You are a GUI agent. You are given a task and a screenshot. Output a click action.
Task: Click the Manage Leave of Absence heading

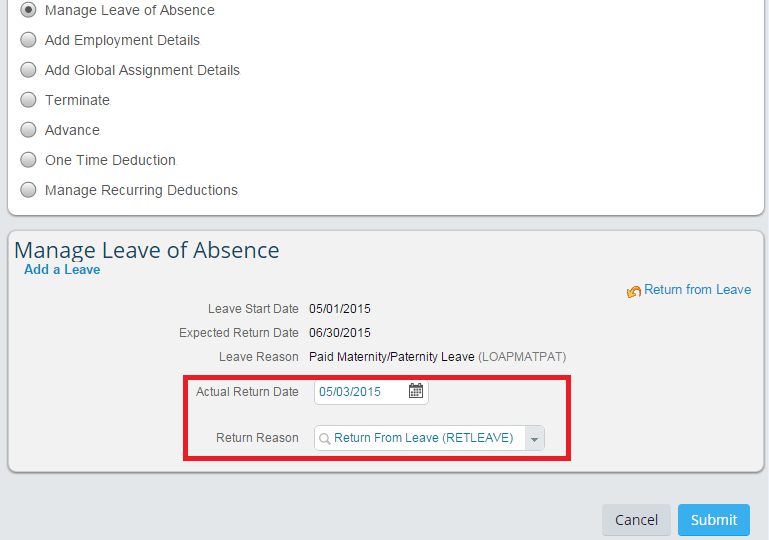tap(147, 250)
